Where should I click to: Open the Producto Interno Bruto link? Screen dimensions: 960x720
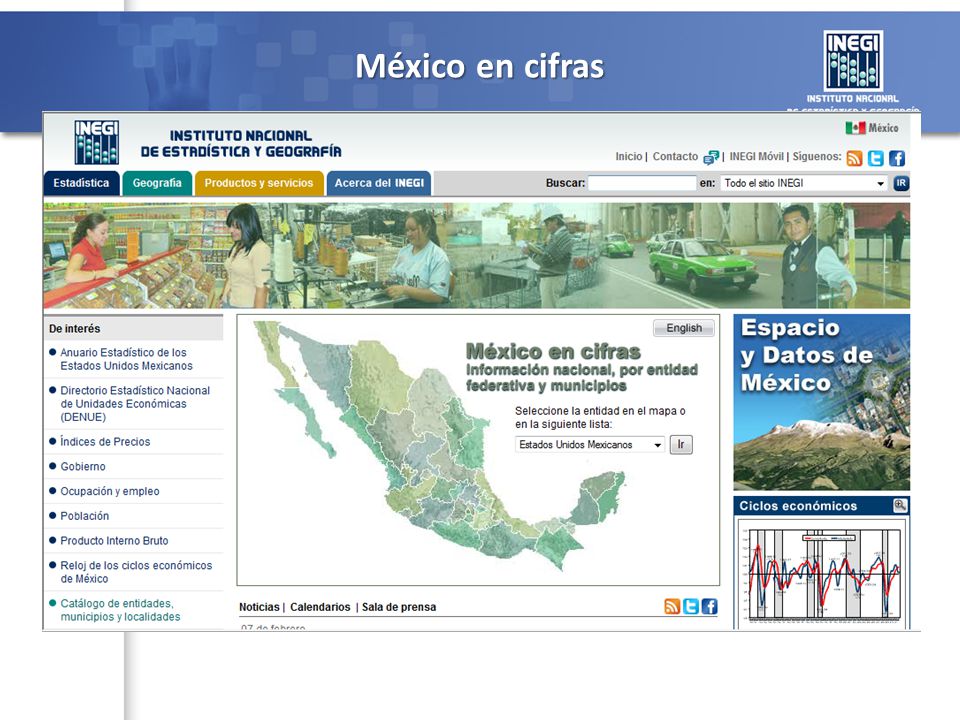[x=114, y=541]
